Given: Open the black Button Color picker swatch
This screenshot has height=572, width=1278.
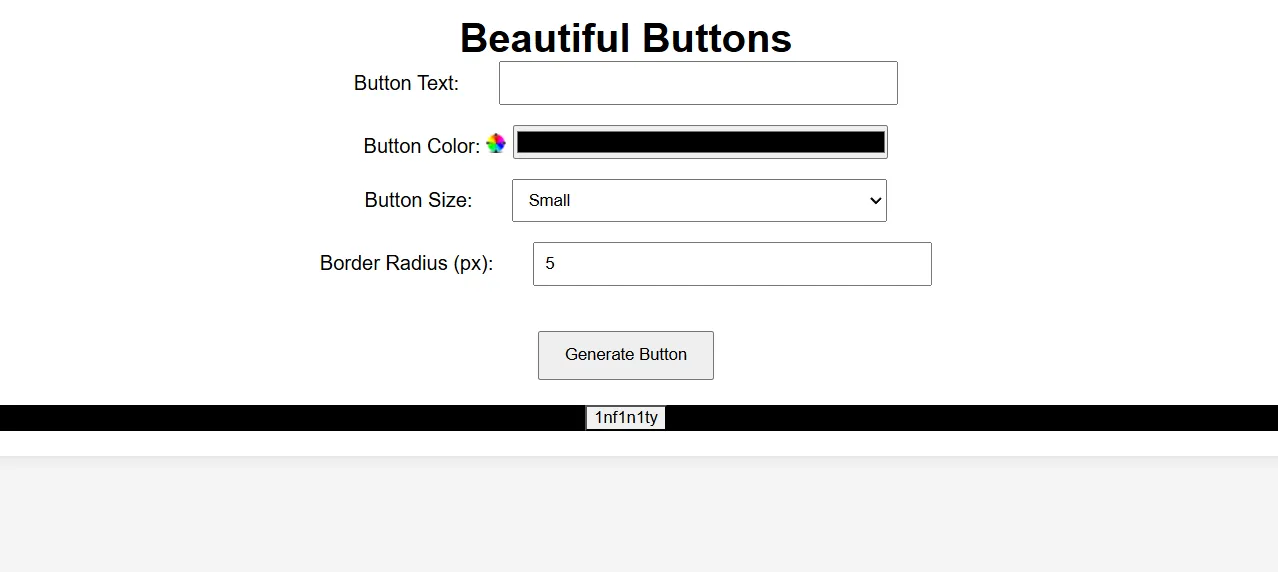Looking at the screenshot, I should [x=700, y=142].
